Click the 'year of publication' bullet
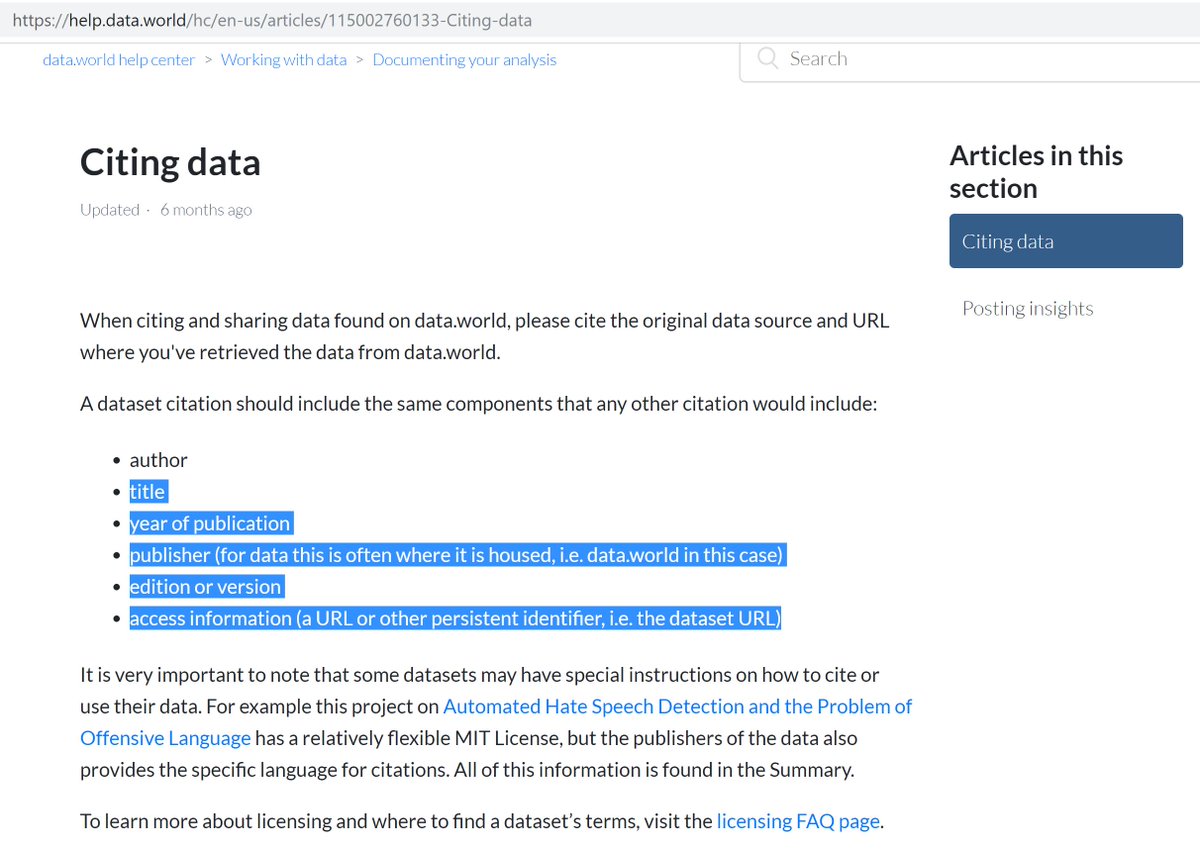 coord(210,523)
